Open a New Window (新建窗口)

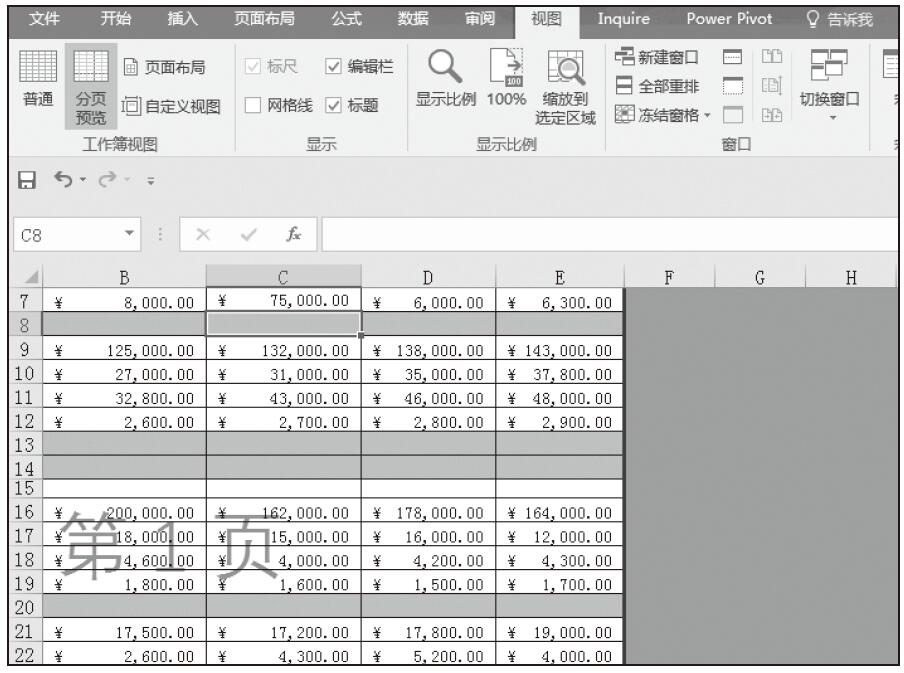pos(657,57)
